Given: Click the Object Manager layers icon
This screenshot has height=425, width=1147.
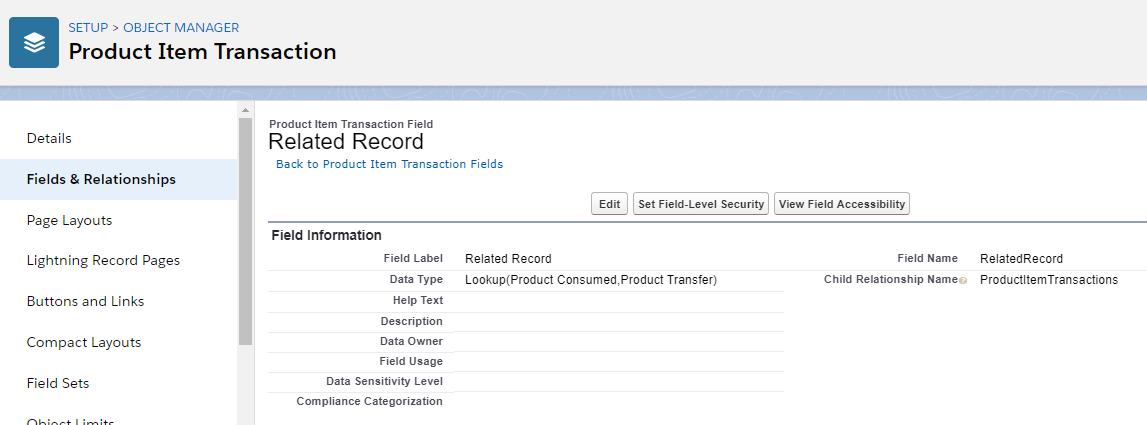Looking at the screenshot, I should click(34, 43).
